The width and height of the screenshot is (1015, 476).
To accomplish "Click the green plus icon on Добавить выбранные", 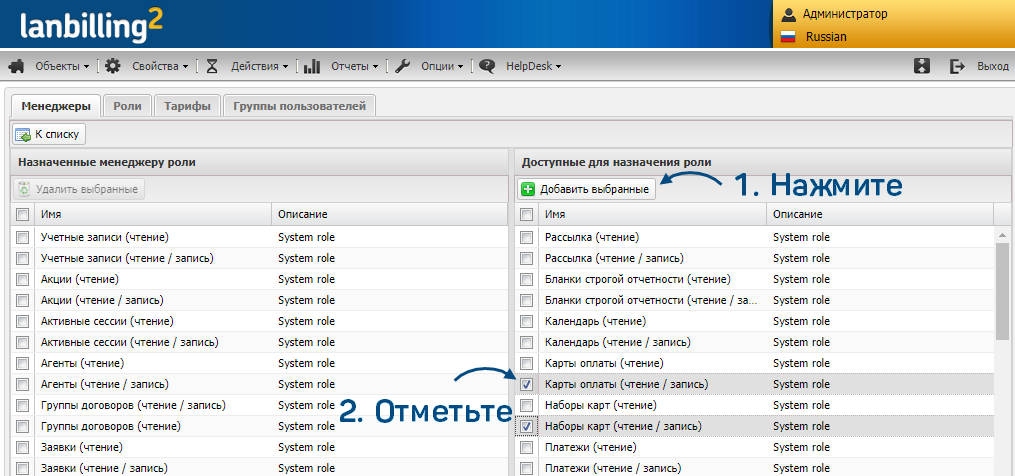I will (x=528, y=189).
